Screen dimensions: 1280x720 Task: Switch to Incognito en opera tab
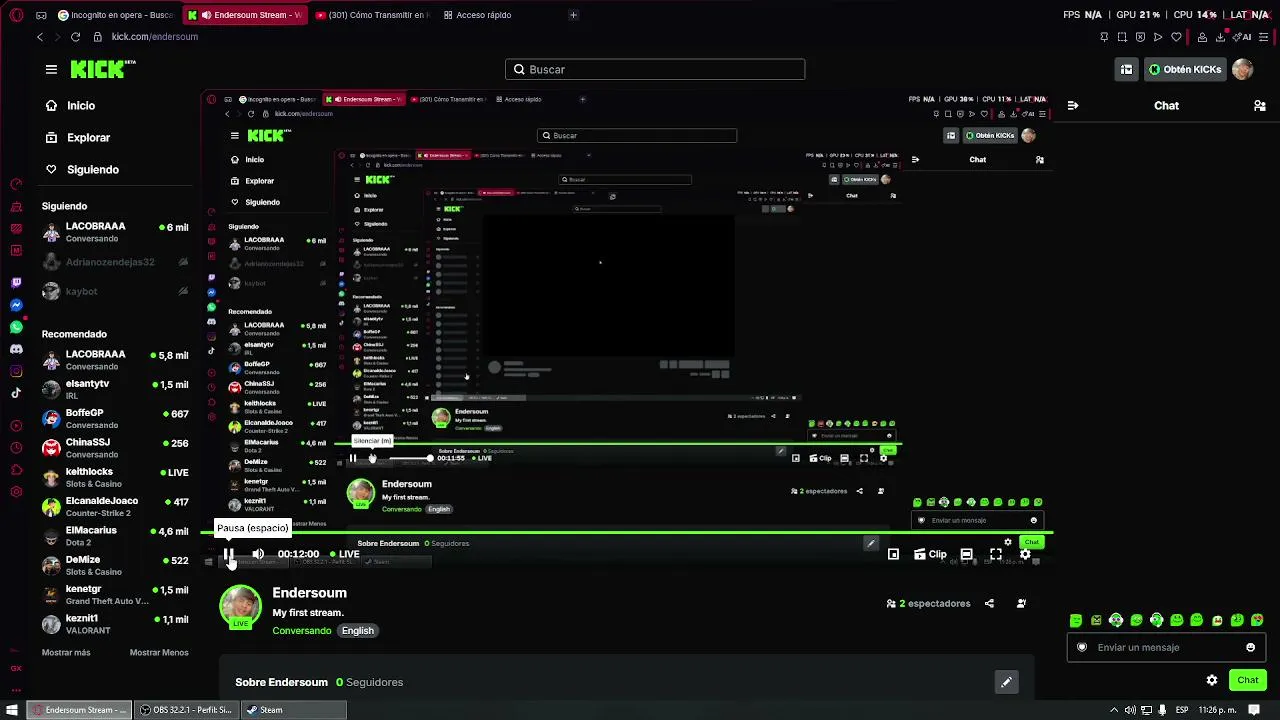click(x=115, y=15)
